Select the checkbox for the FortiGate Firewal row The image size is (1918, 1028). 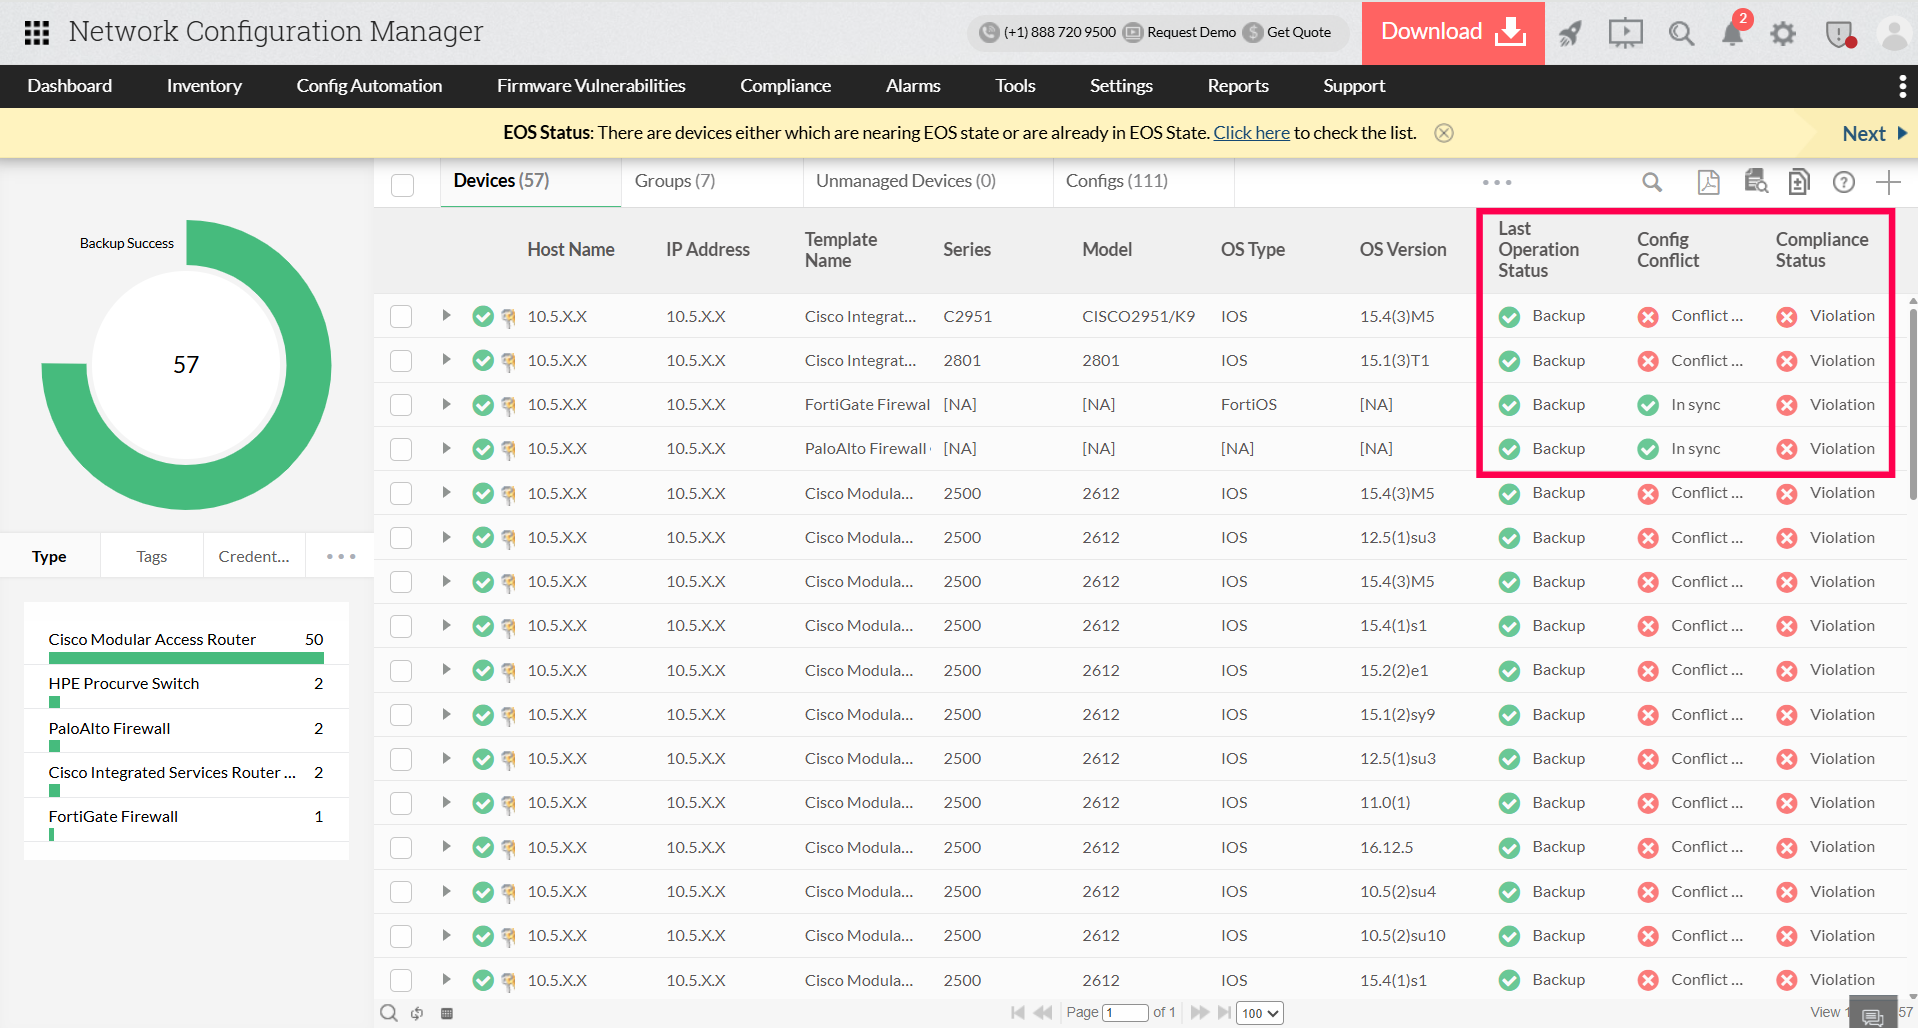coord(400,404)
